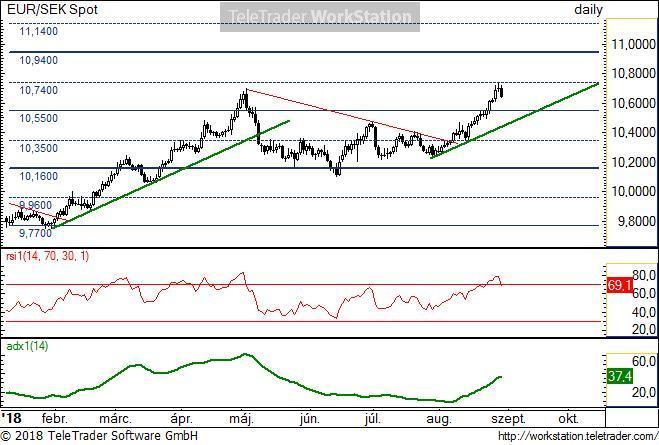Click the 10,0000 price axis value
This screenshot has height=445, width=659.
click(x=633, y=191)
